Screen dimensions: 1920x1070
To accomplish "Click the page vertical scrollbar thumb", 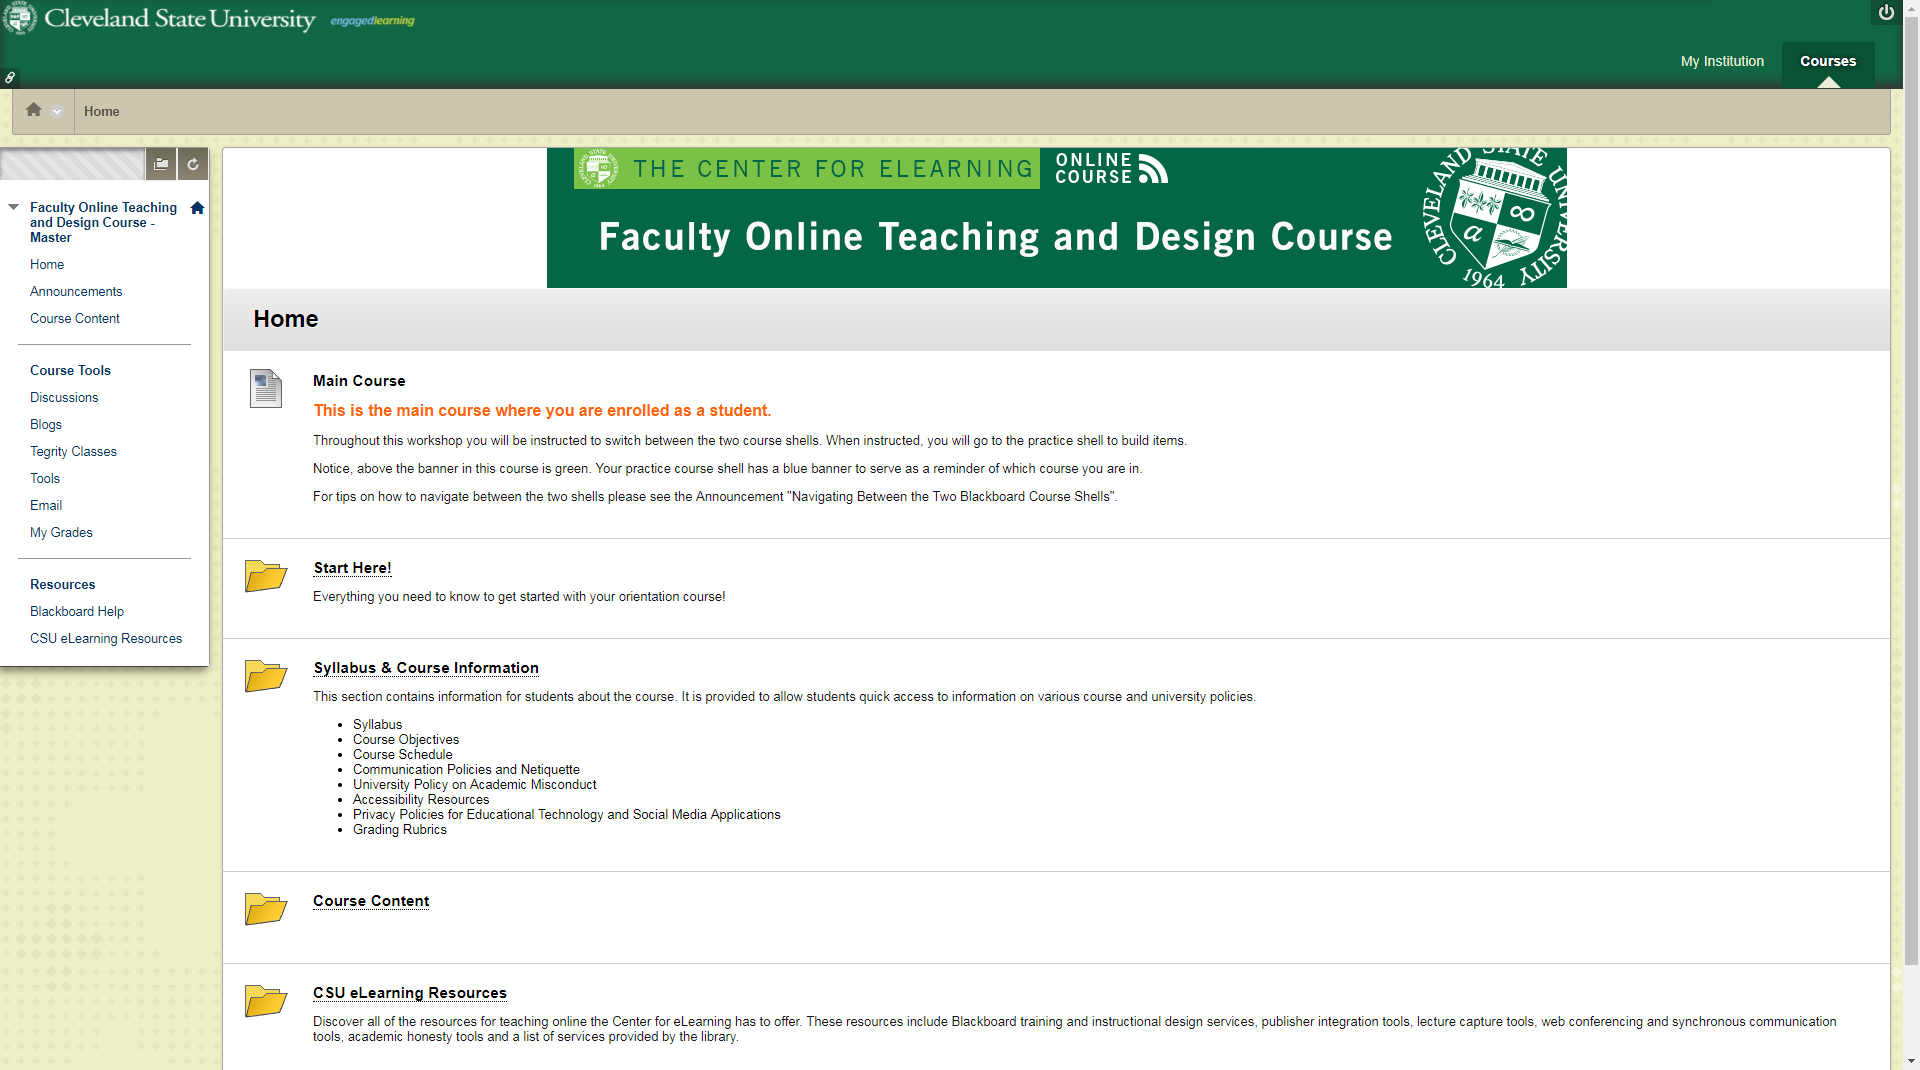I will [x=1911, y=490].
